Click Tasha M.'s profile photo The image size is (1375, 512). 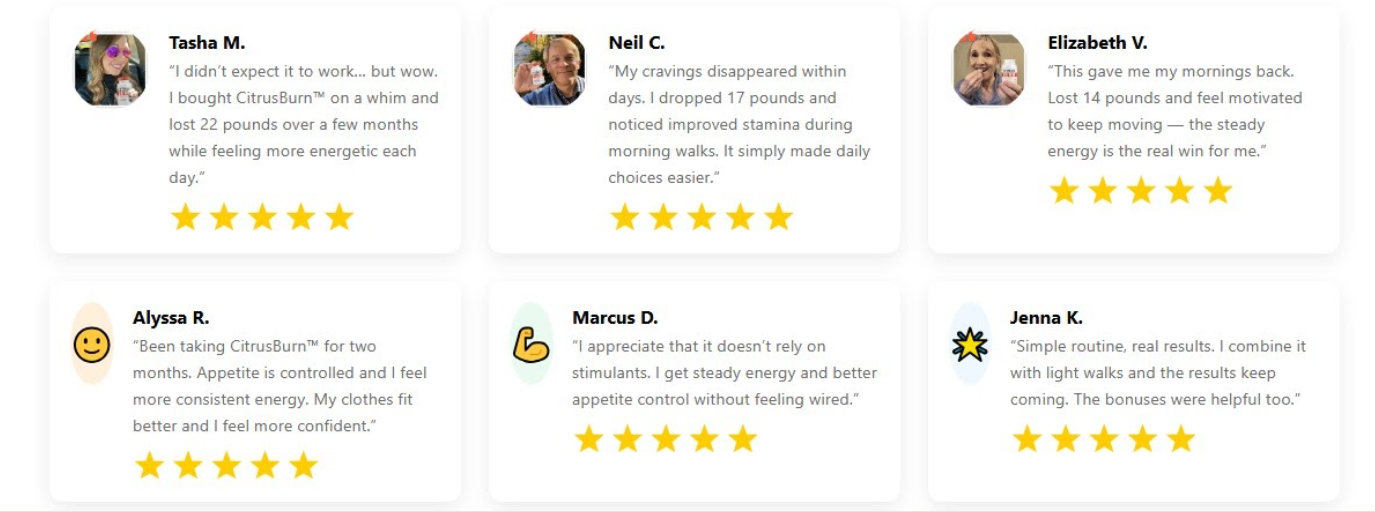[x=110, y=69]
